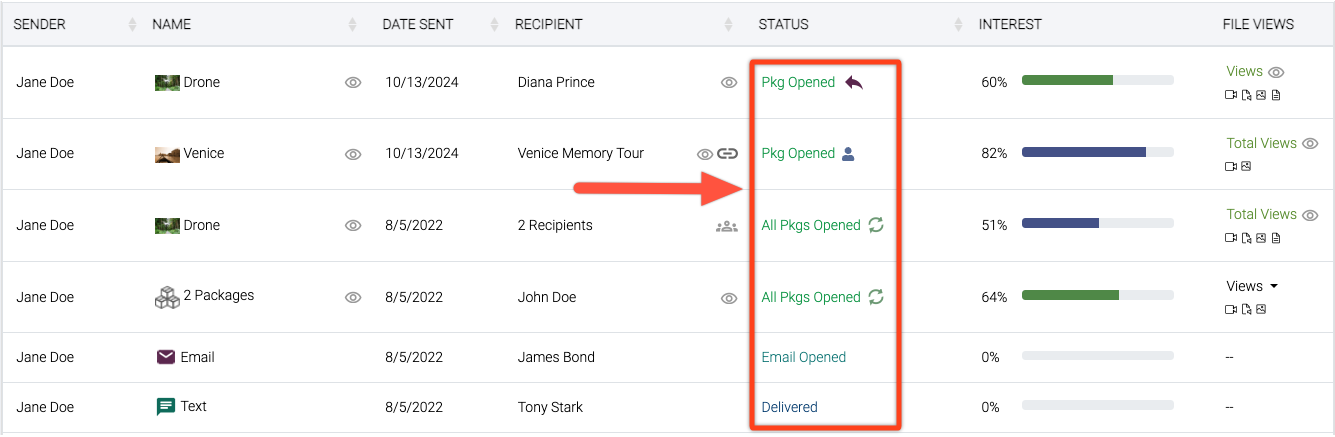Click the person icon in Venice status
The width and height of the screenshot is (1335, 437).
[x=848, y=153]
